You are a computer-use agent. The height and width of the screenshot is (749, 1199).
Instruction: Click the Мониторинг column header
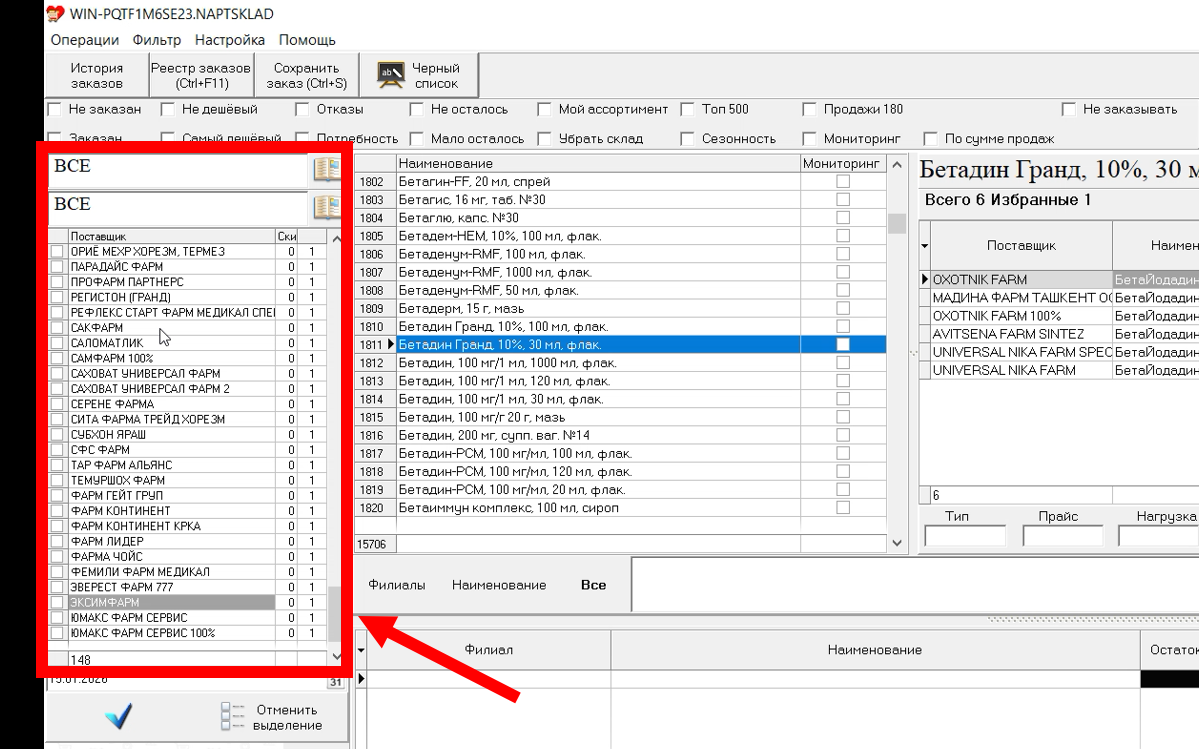tap(843, 163)
